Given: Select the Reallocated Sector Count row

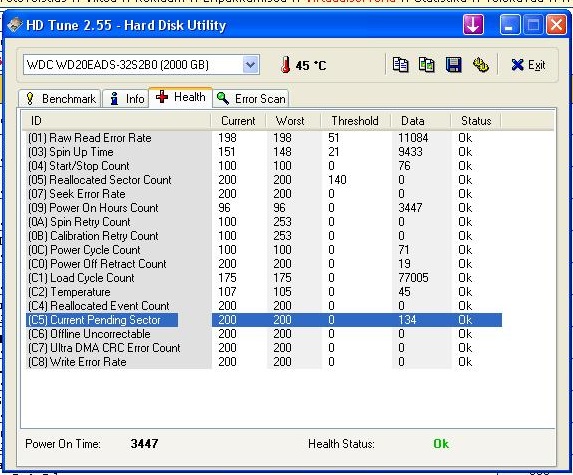Looking at the screenshot, I should pyautogui.click(x=263, y=180).
